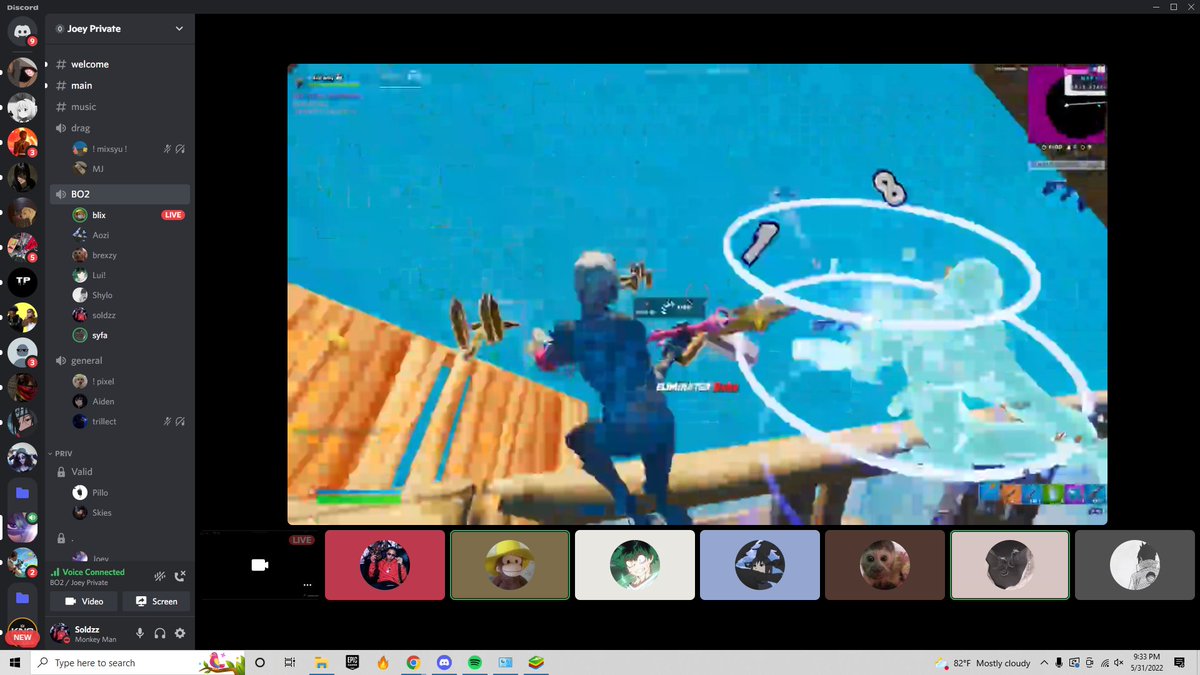1200x675 pixels.
Task: Disconnect from the voice call
Action: pyautogui.click(x=180, y=576)
